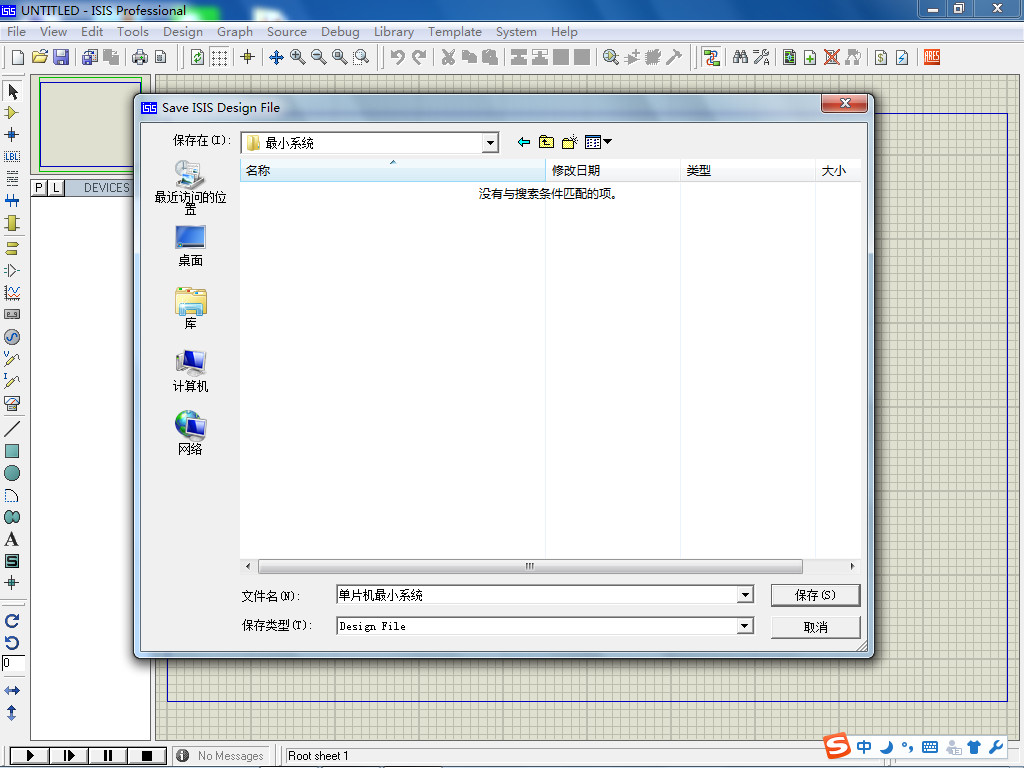Open 桌面 in places sidebar
Viewport: 1024px width, 768px height.
(x=190, y=246)
